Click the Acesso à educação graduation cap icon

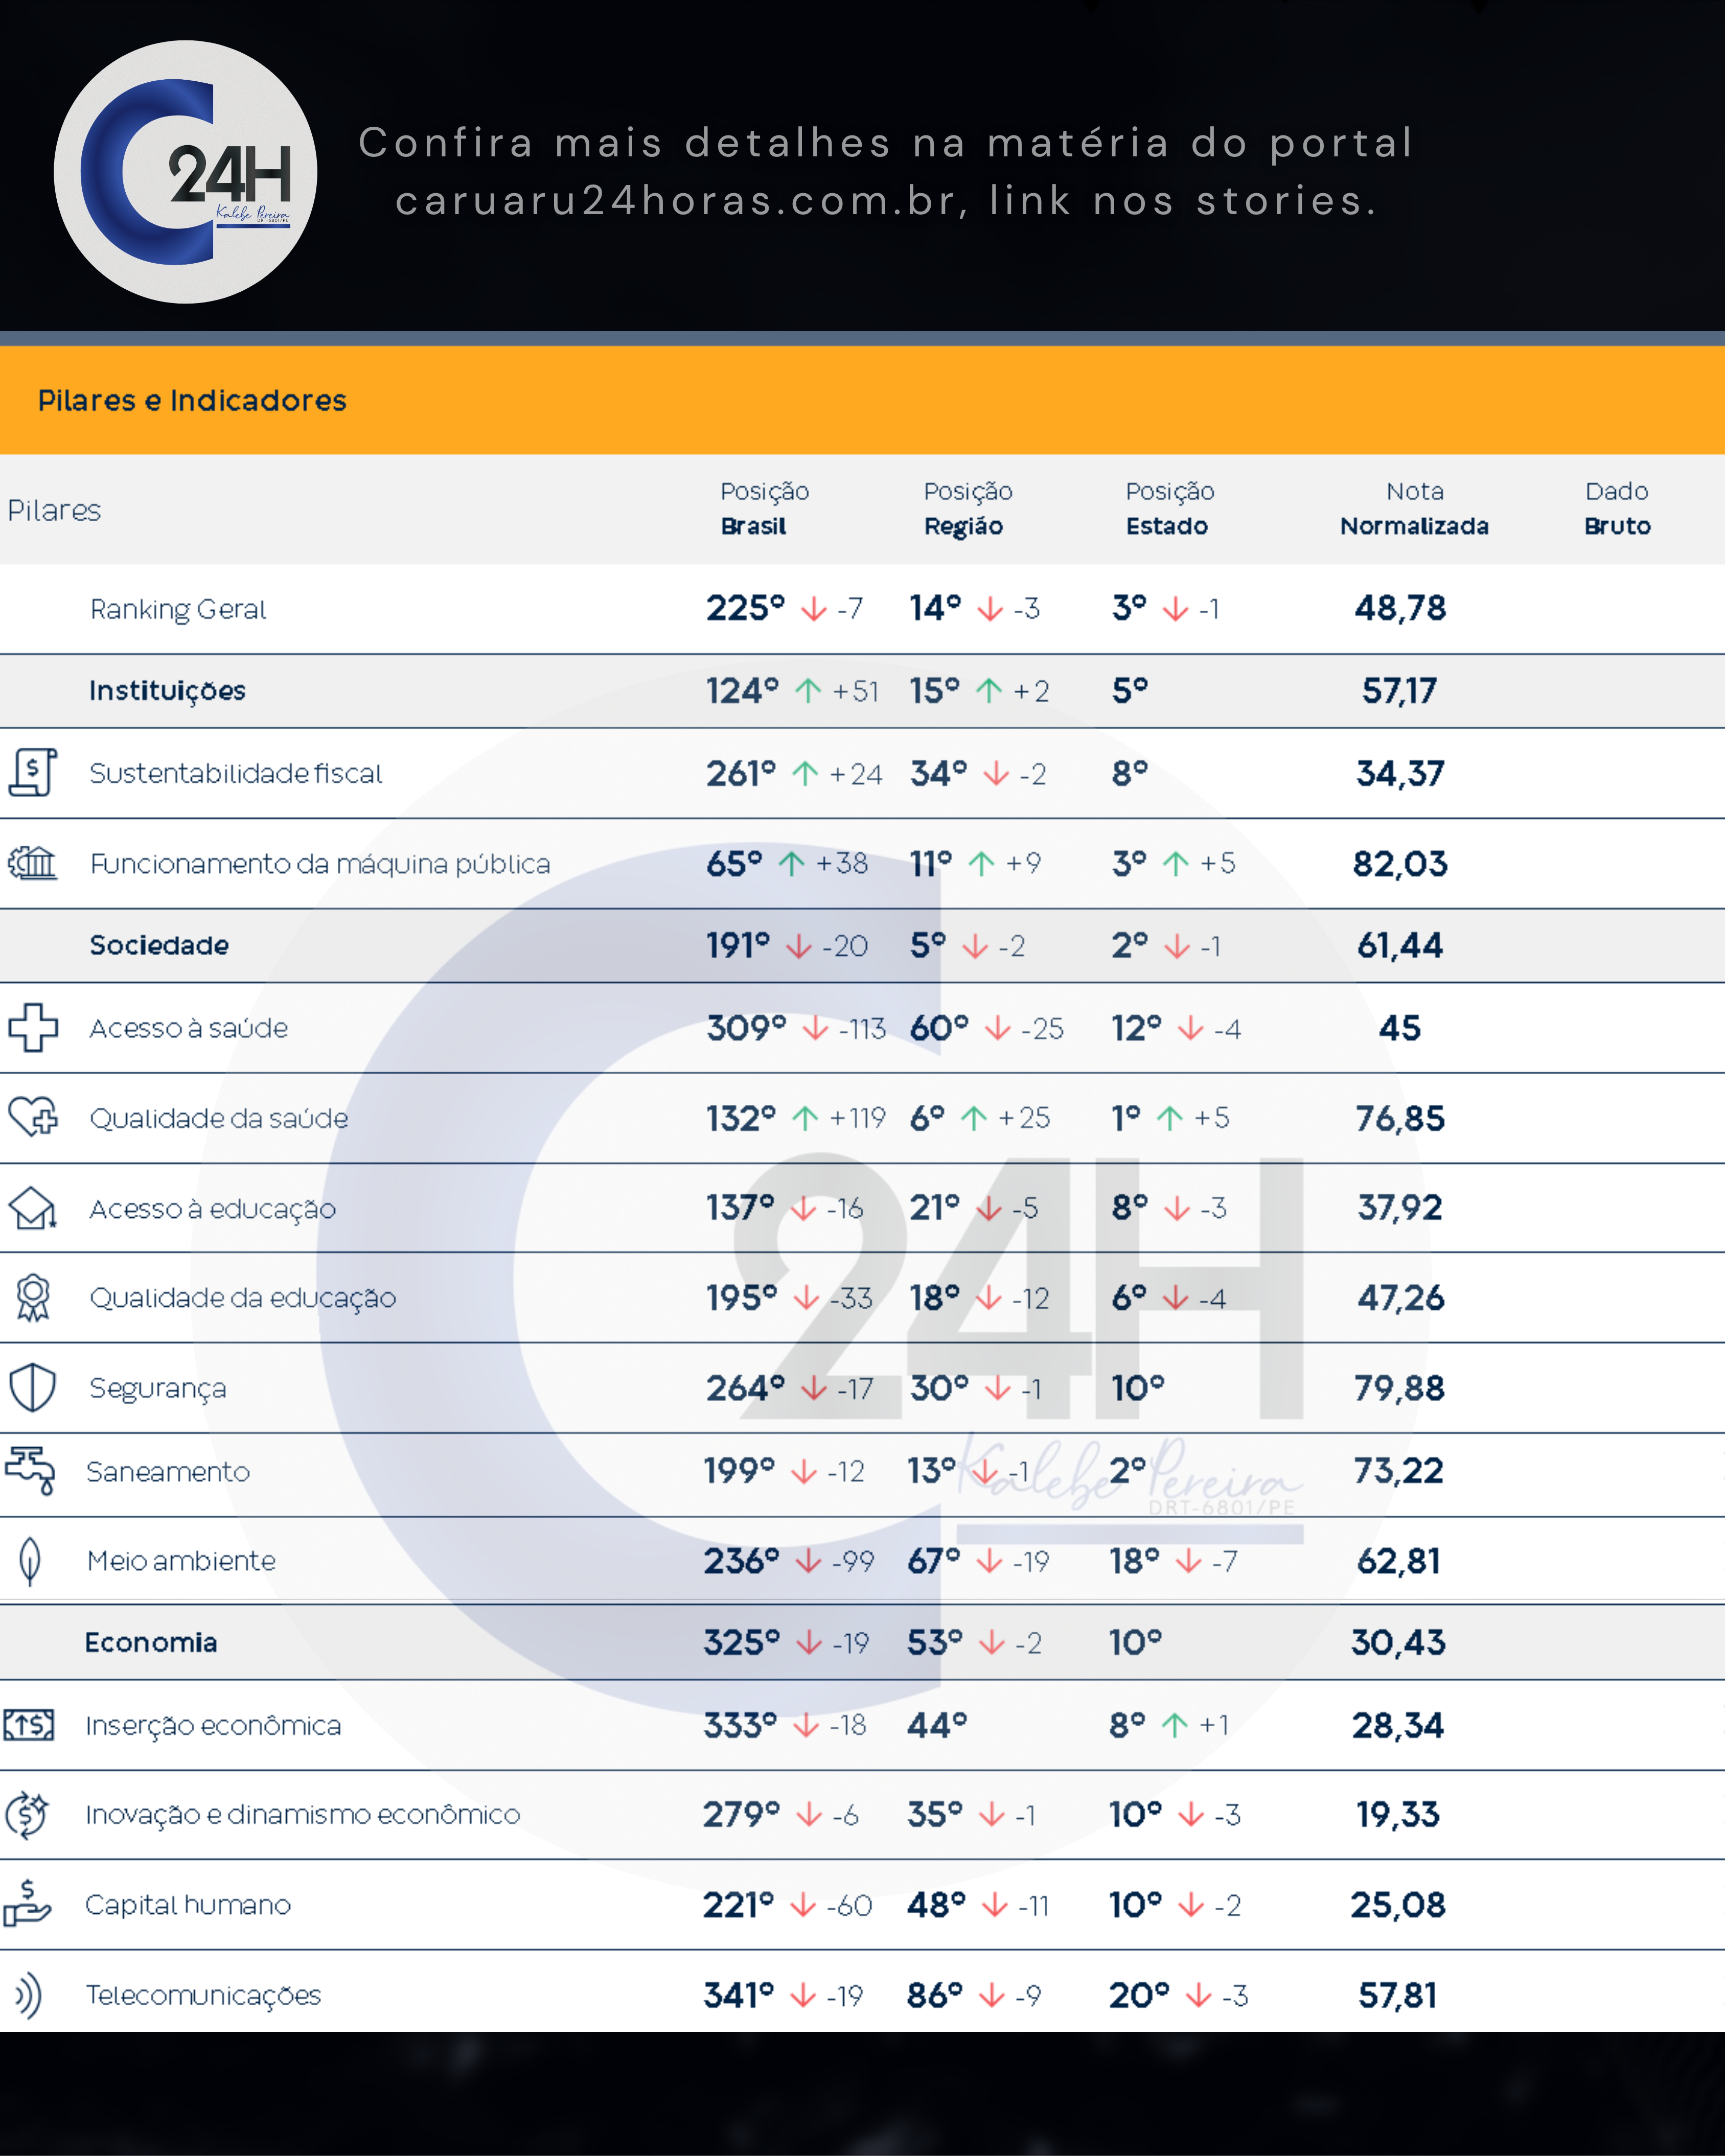click(33, 1207)
